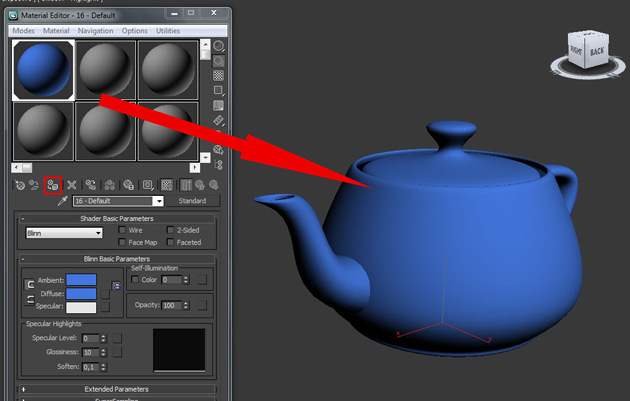Toggle the Show End Result icon
The height and width of the screenshot is (401, 630).
[186, 185]
